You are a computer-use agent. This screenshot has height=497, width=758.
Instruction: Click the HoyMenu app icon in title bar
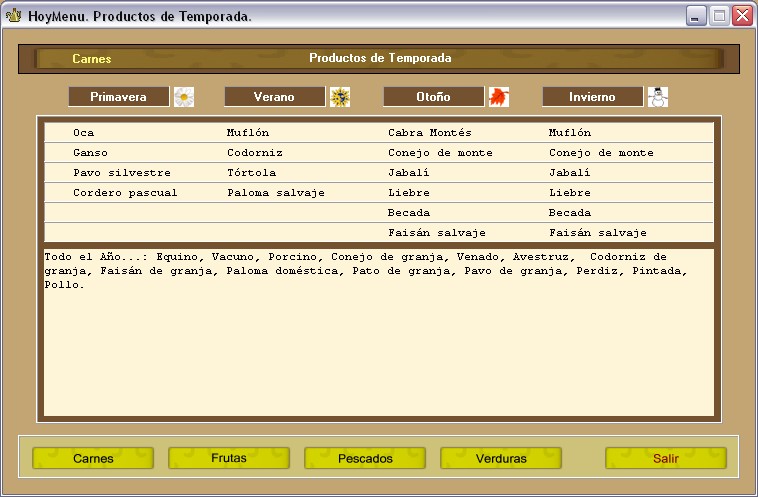point(14,16)
